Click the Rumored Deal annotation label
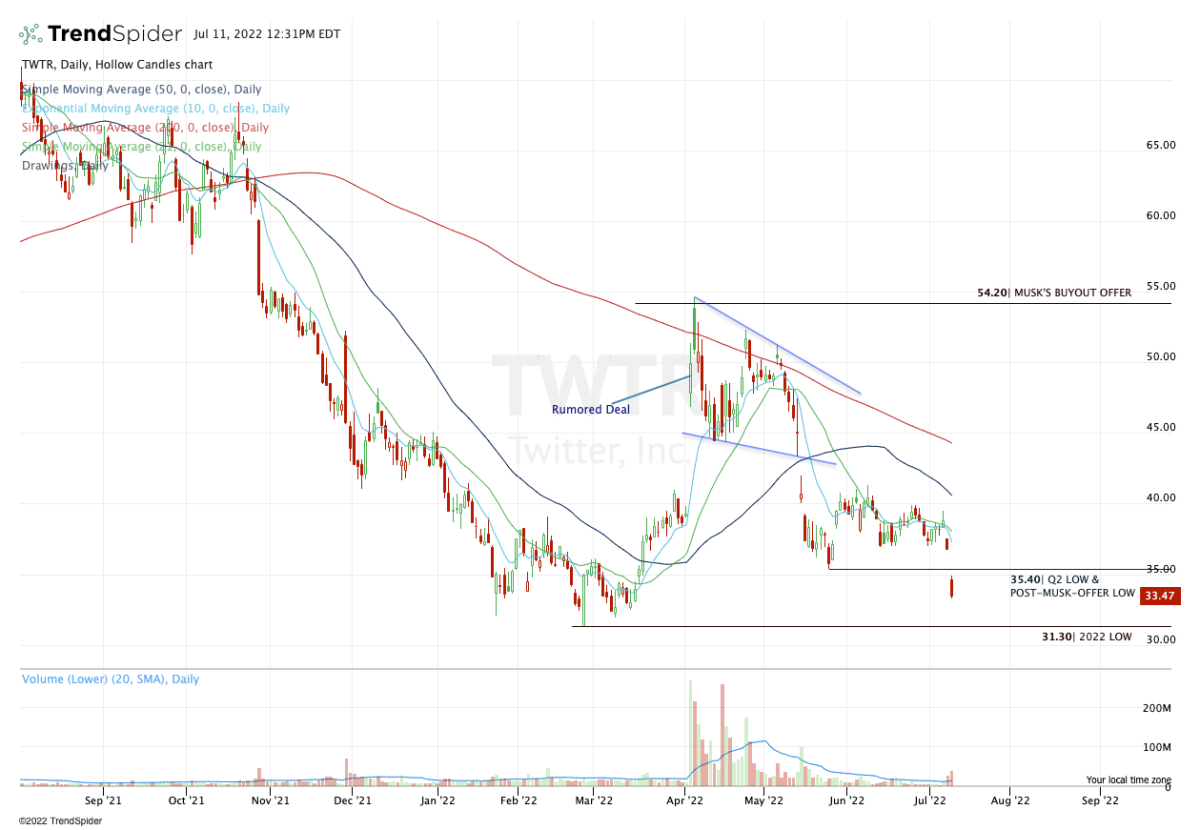This screenshot has height=830, width=1200. coord(591,409)
